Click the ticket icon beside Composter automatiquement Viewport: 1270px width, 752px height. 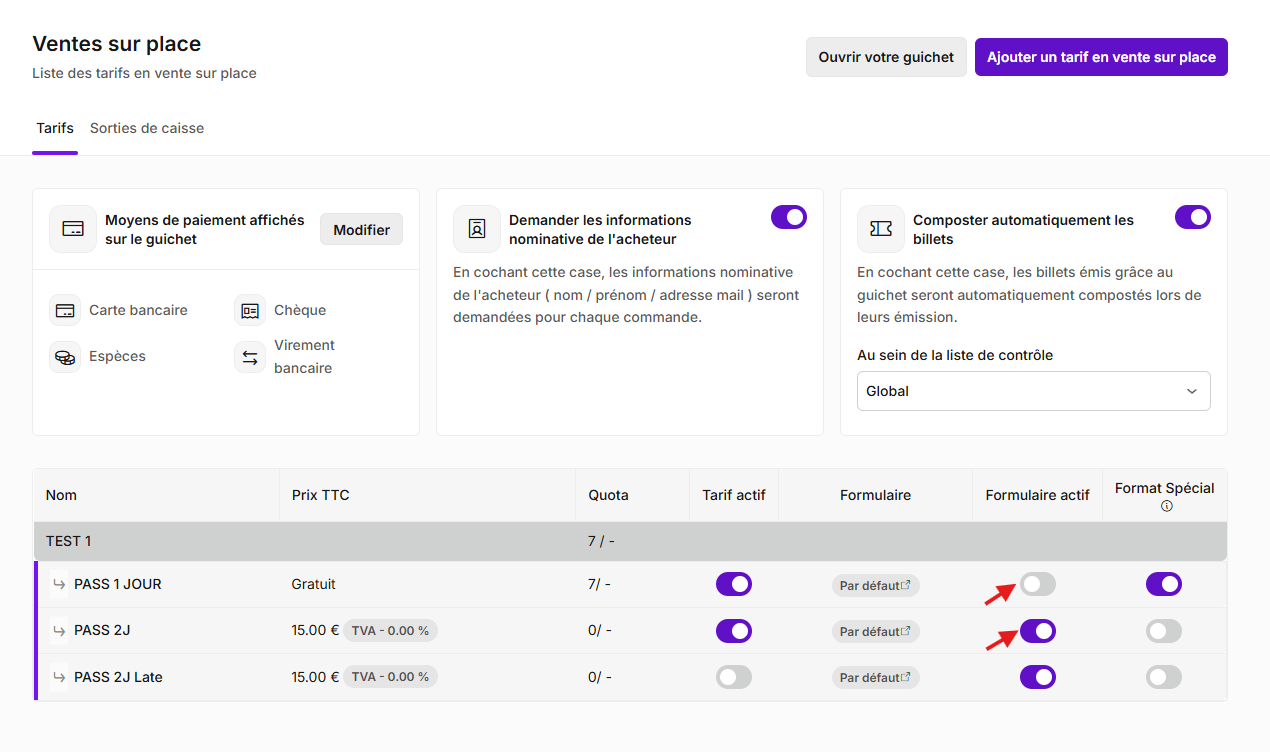(x=881, y=229)
